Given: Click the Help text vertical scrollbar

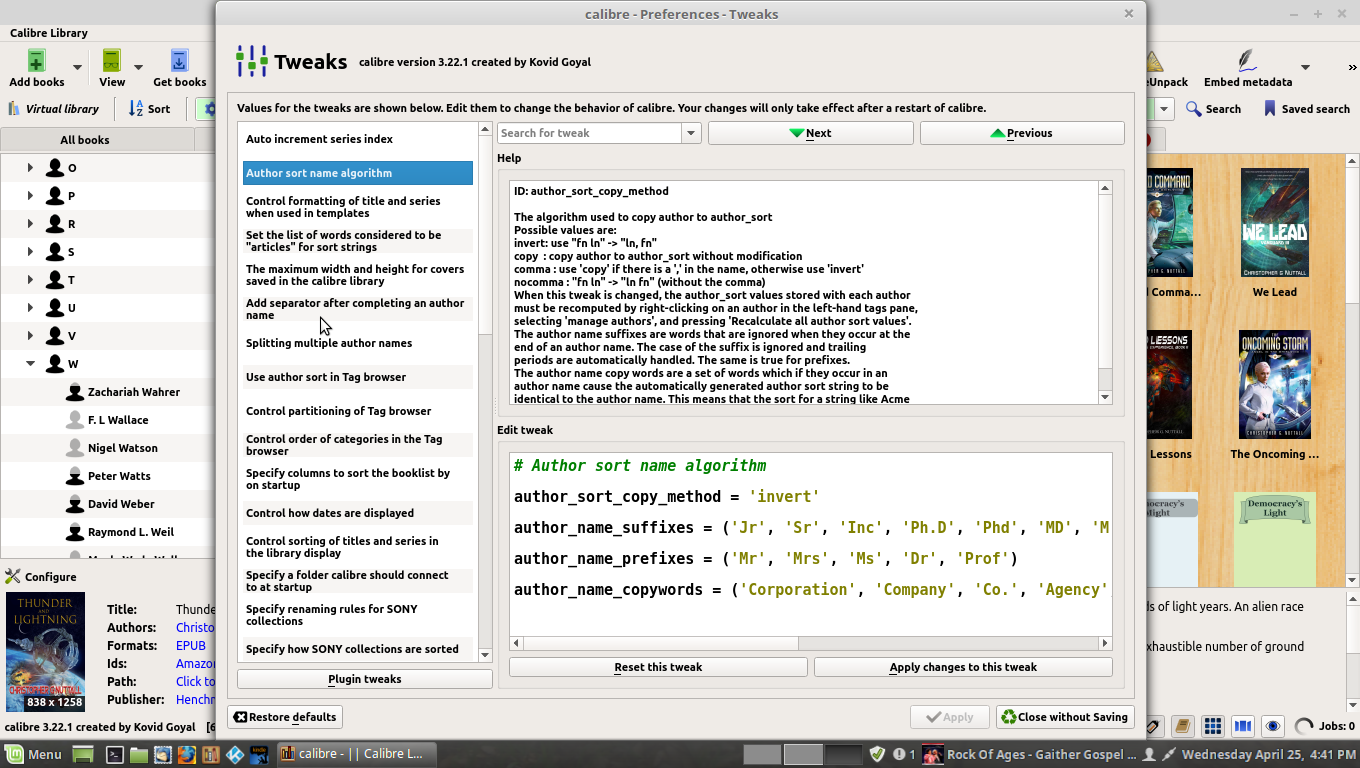Looking at the screenshot, I should (1105, 293).
